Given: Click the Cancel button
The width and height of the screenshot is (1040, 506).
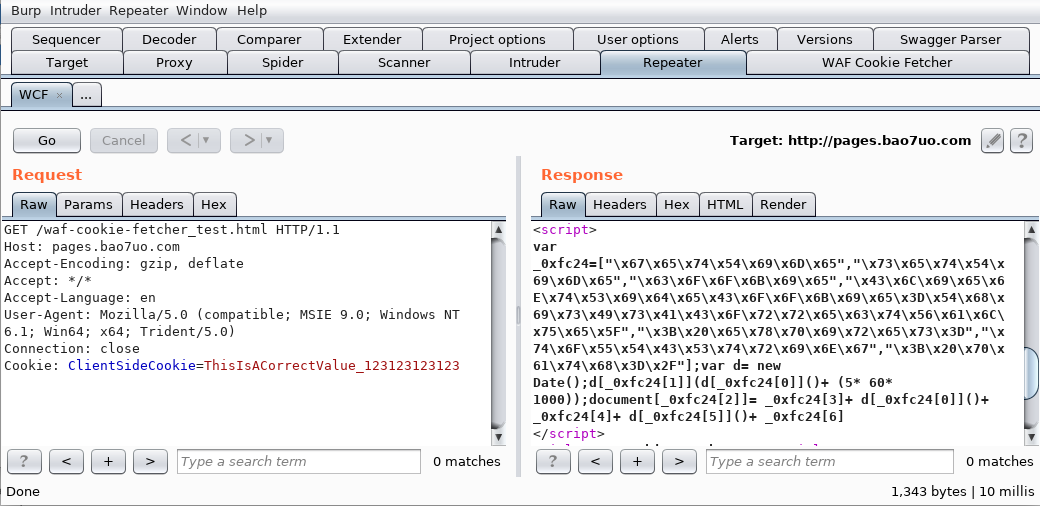Looking at the screenshot, I should [123, 141].
